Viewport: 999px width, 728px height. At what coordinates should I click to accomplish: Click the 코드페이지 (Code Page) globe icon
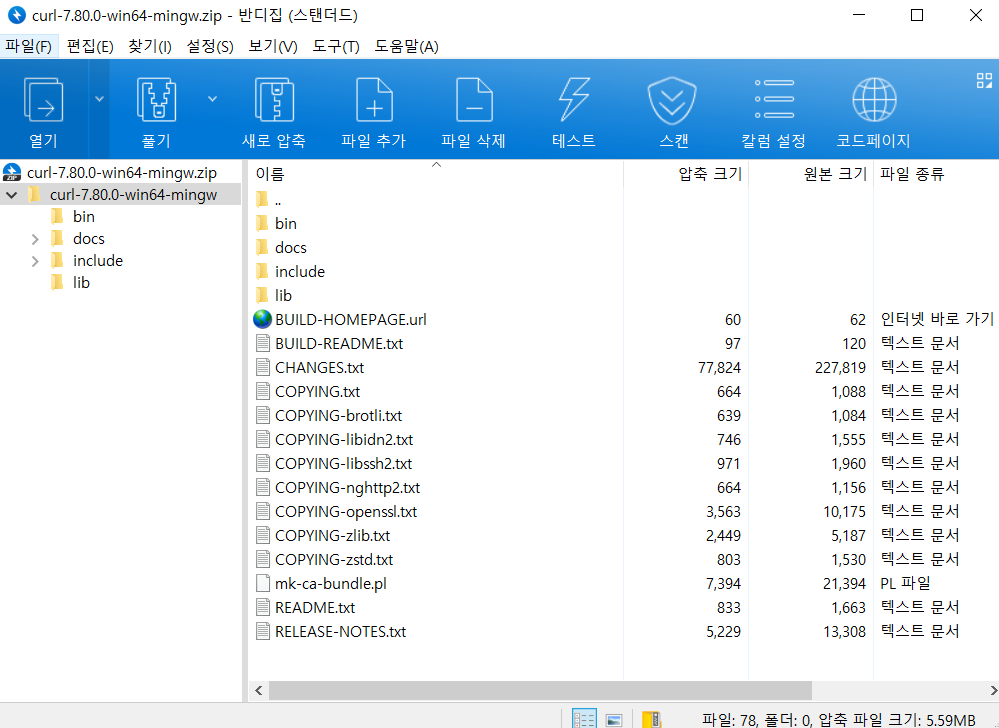(x=874, y=99)
